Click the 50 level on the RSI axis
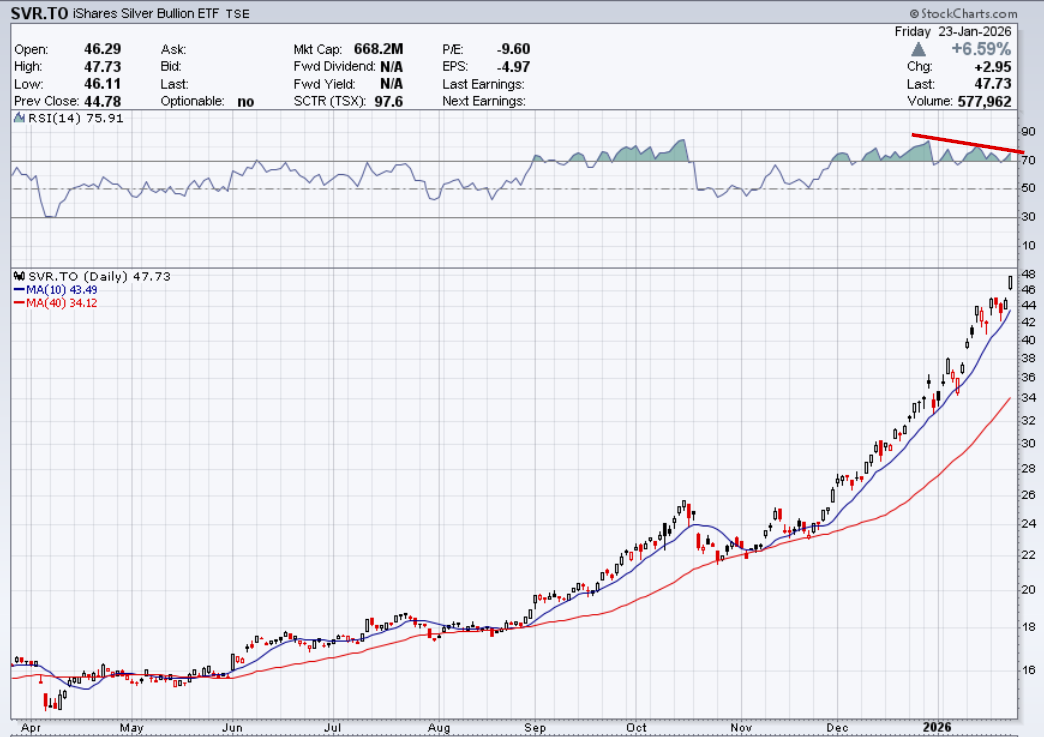Image resolution: width=1044 pixels, height=737 pixels. [1028, 188]
